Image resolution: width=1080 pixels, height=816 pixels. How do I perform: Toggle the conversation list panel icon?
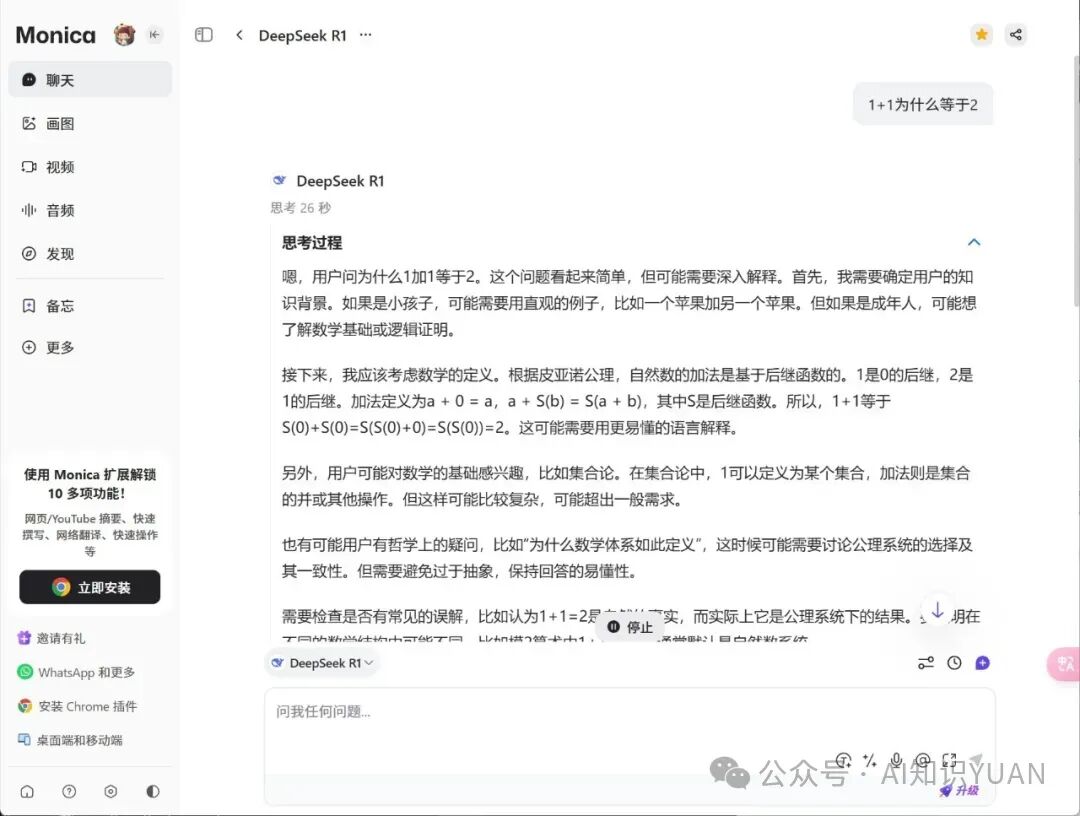click(x=204, y=35)
